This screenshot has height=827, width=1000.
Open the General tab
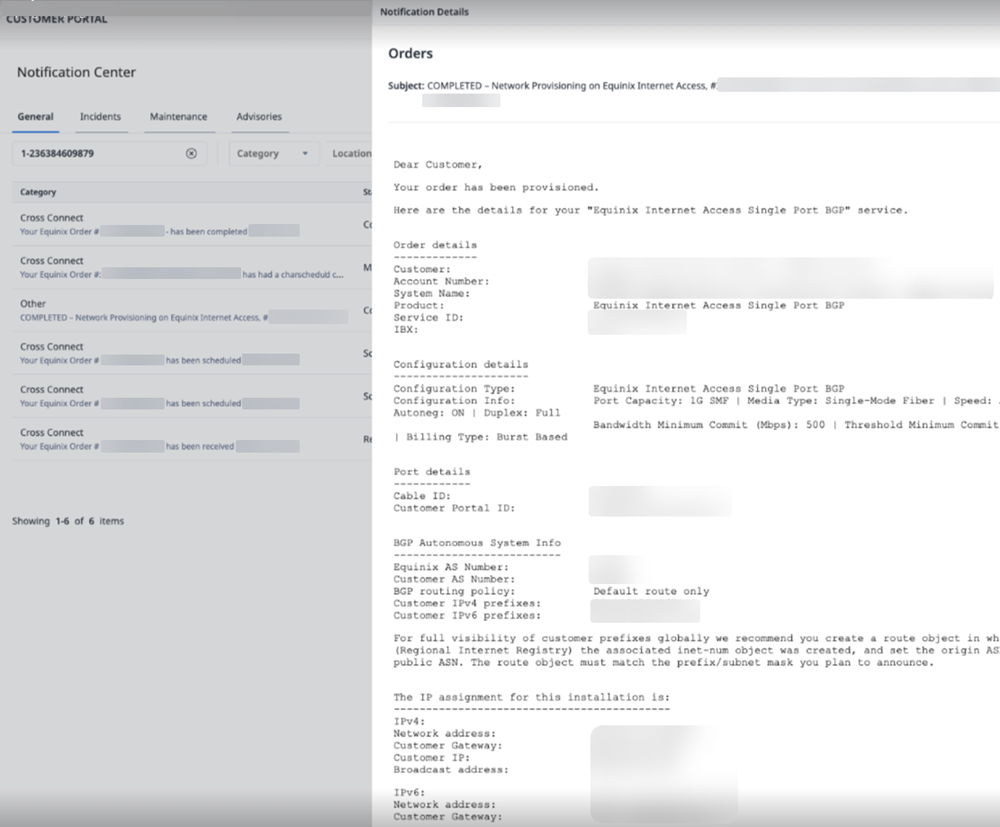coord(36,117)
